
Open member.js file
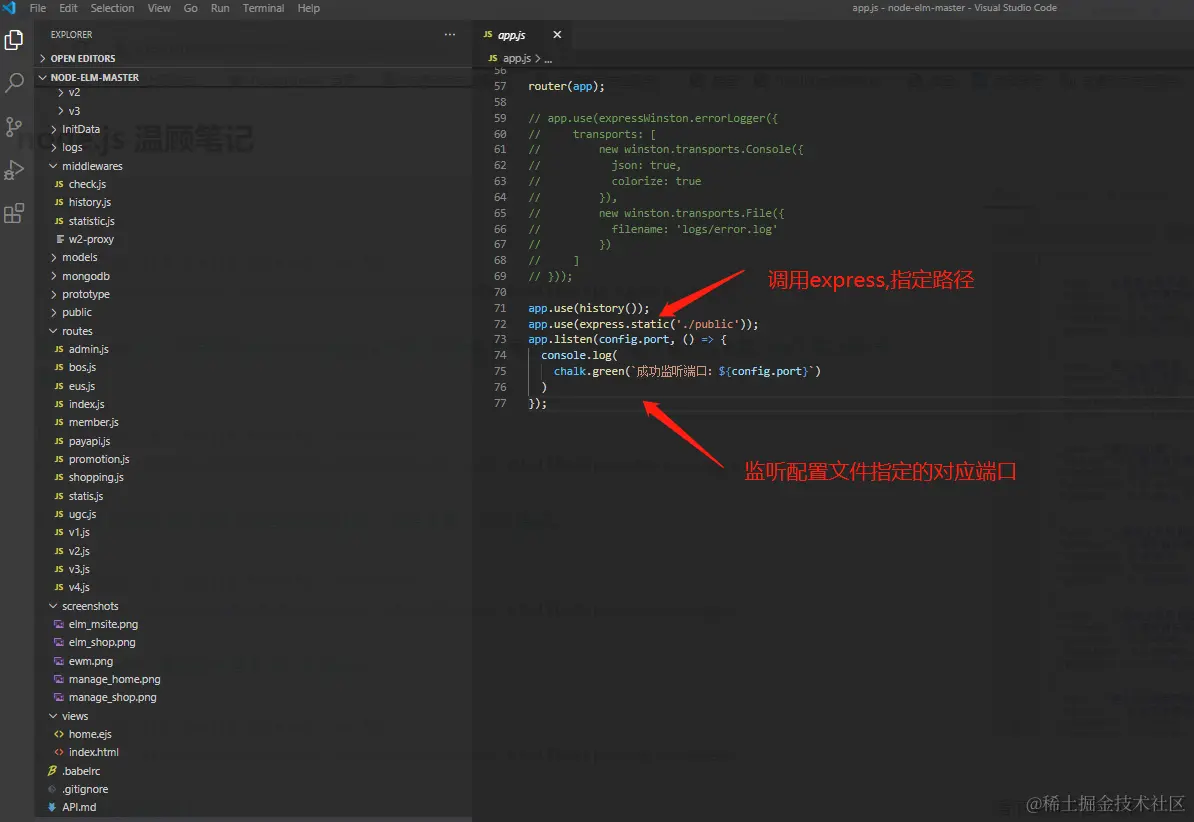94,423
